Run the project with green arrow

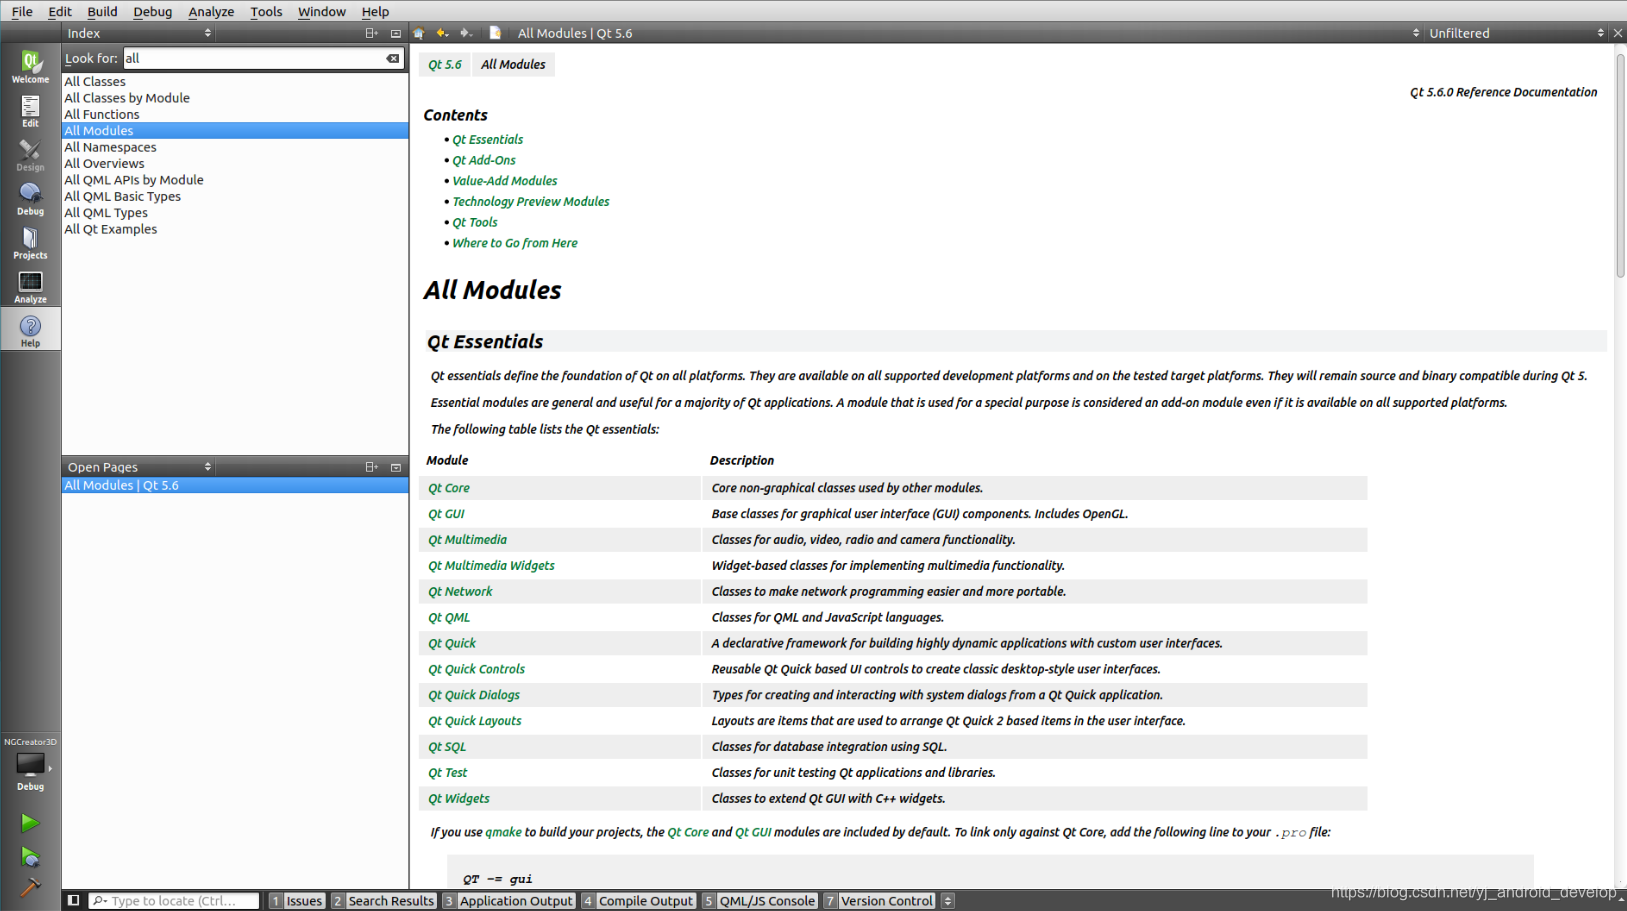pyautogui.click(x=30, y=822)
